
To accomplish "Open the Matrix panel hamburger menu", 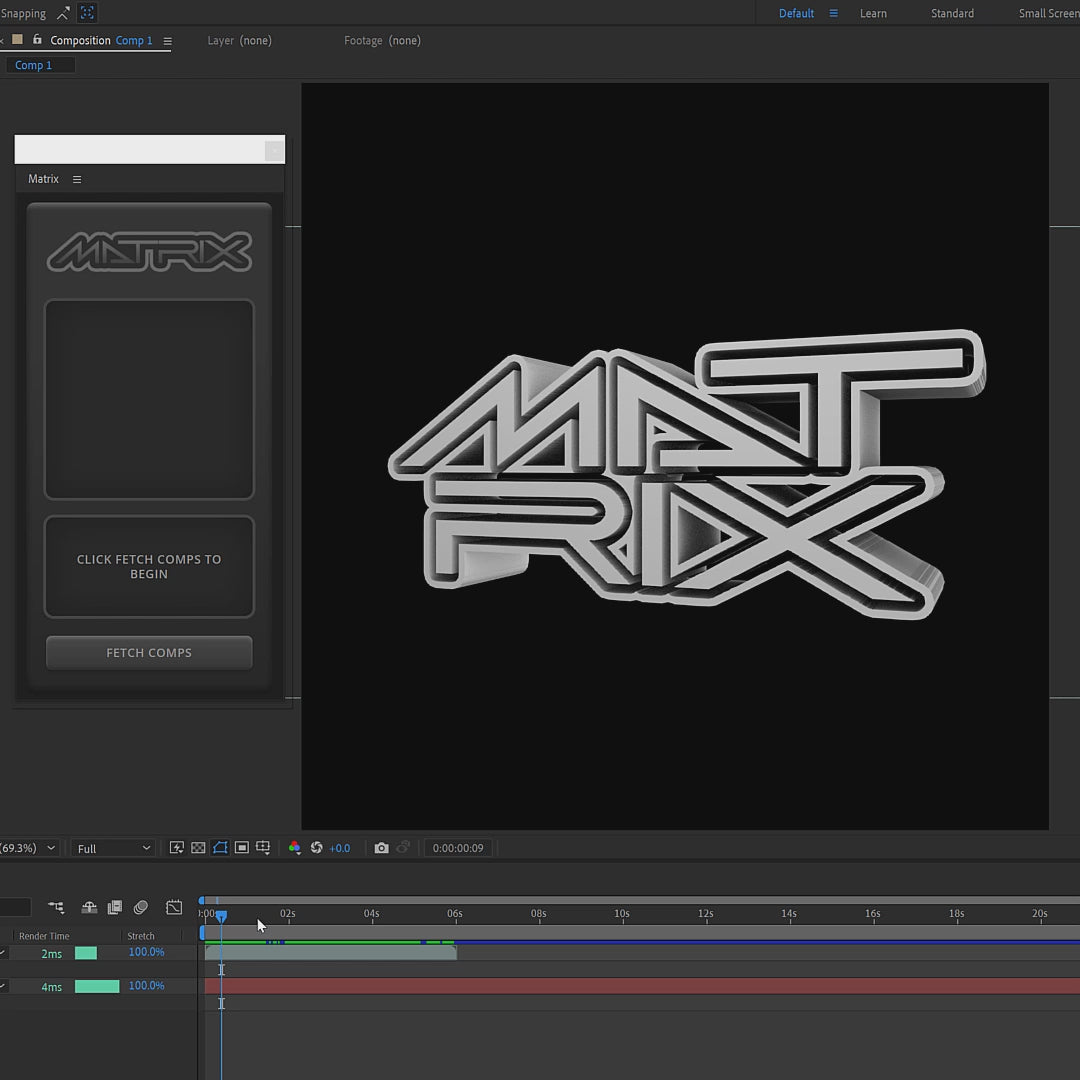I will [x=77, y=179].
